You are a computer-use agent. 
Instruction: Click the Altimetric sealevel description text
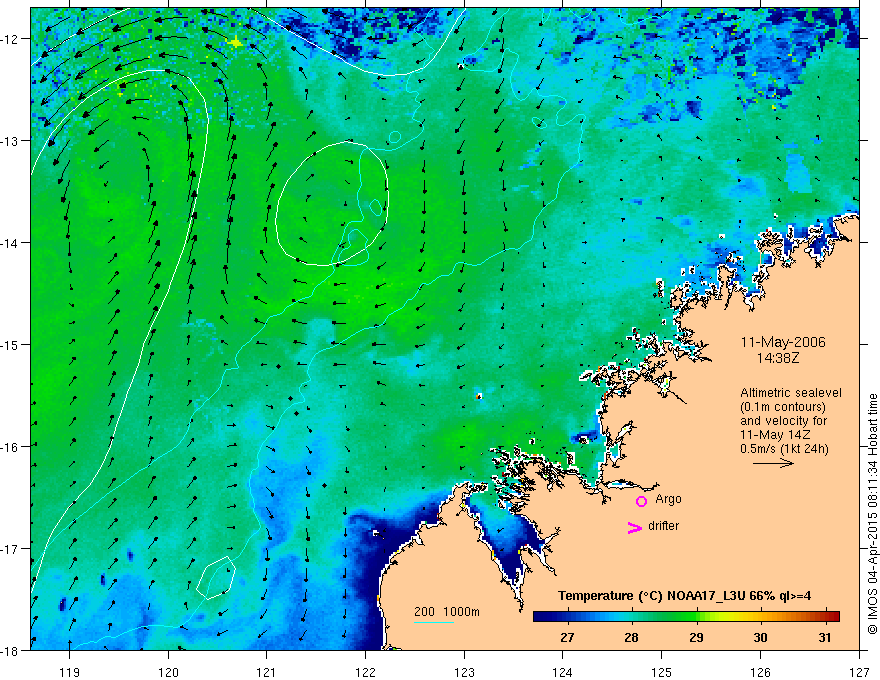(x=791, y=421)
